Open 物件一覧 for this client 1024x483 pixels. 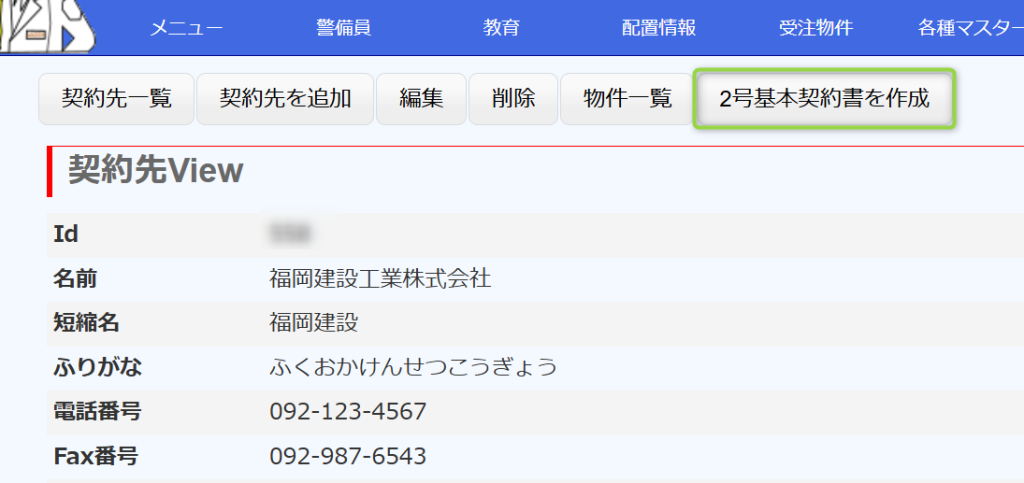(x=628, y=99)
